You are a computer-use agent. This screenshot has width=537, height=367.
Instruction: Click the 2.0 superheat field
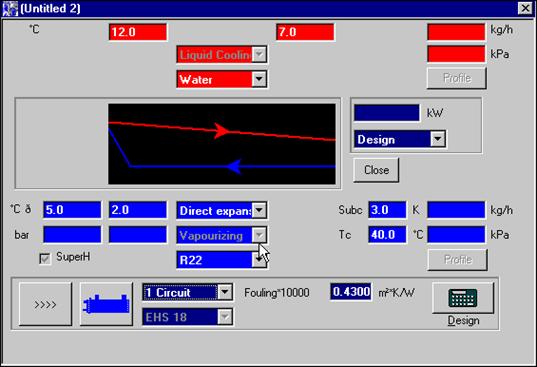pos(138,210)
